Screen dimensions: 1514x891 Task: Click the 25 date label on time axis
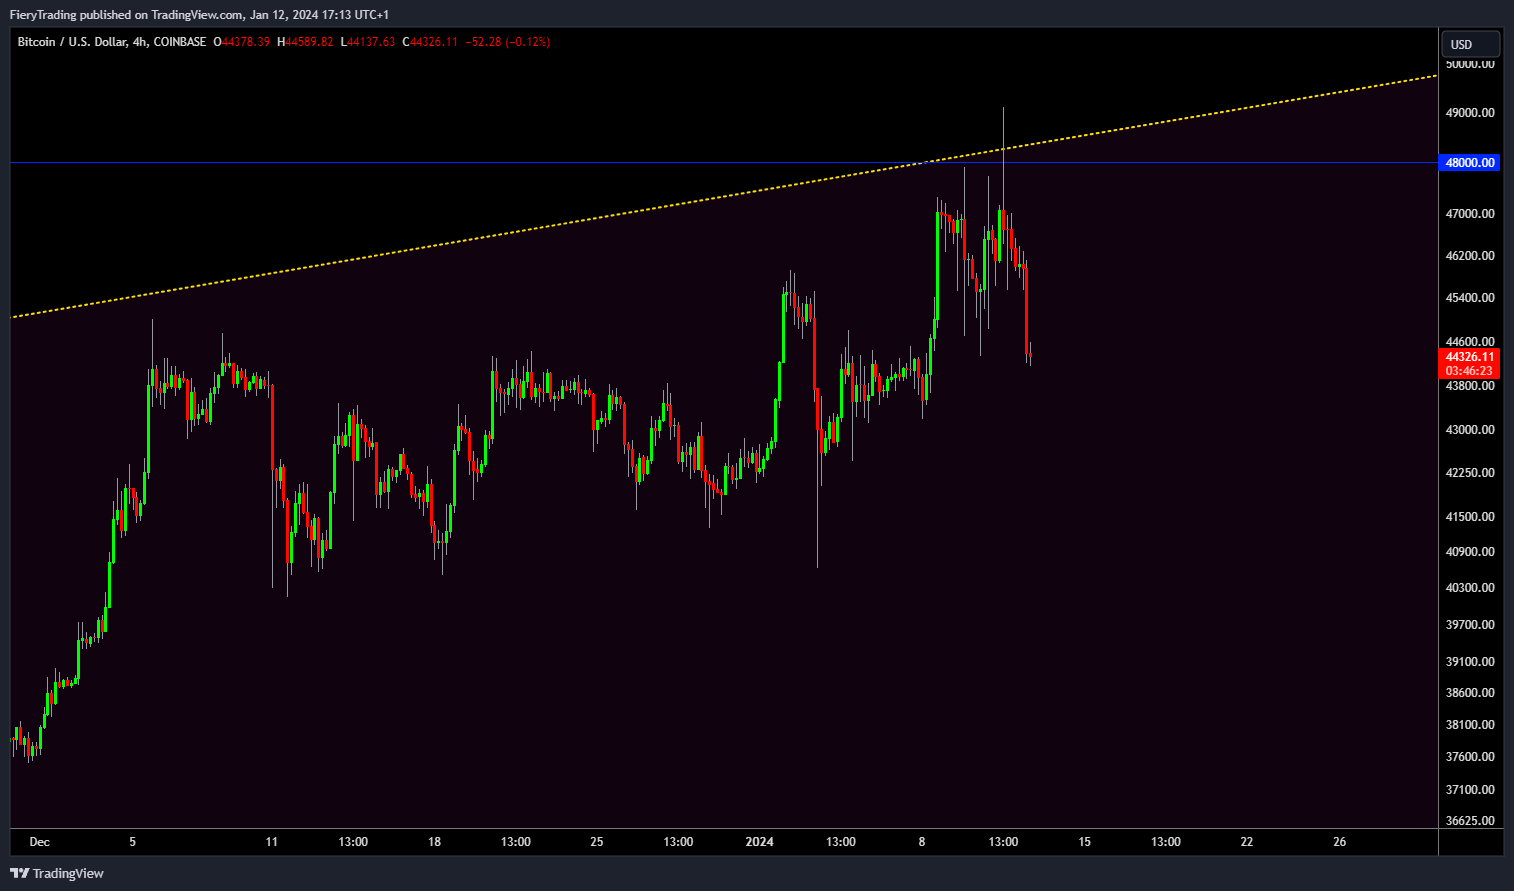597,842
